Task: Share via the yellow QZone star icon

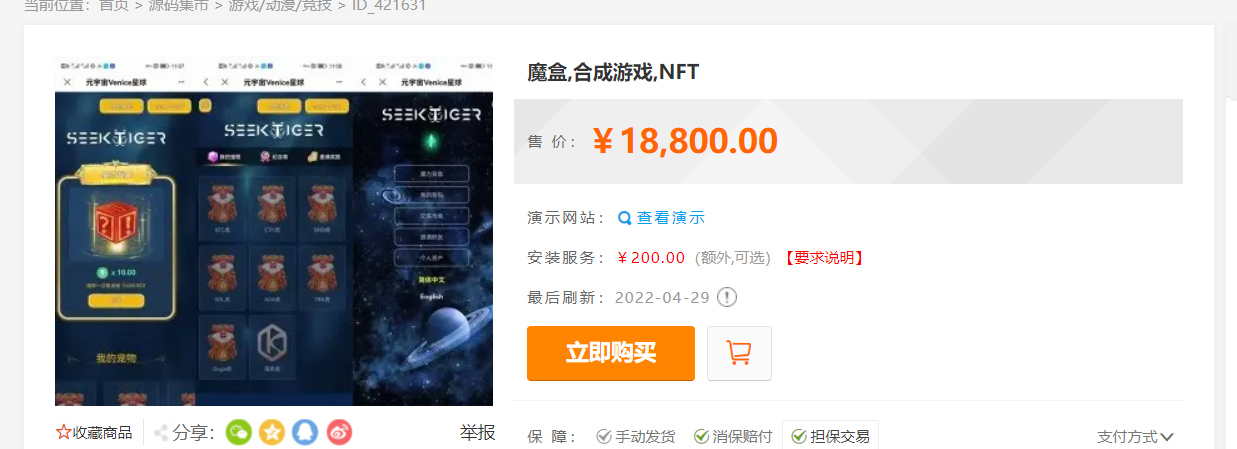Action: 272,433
